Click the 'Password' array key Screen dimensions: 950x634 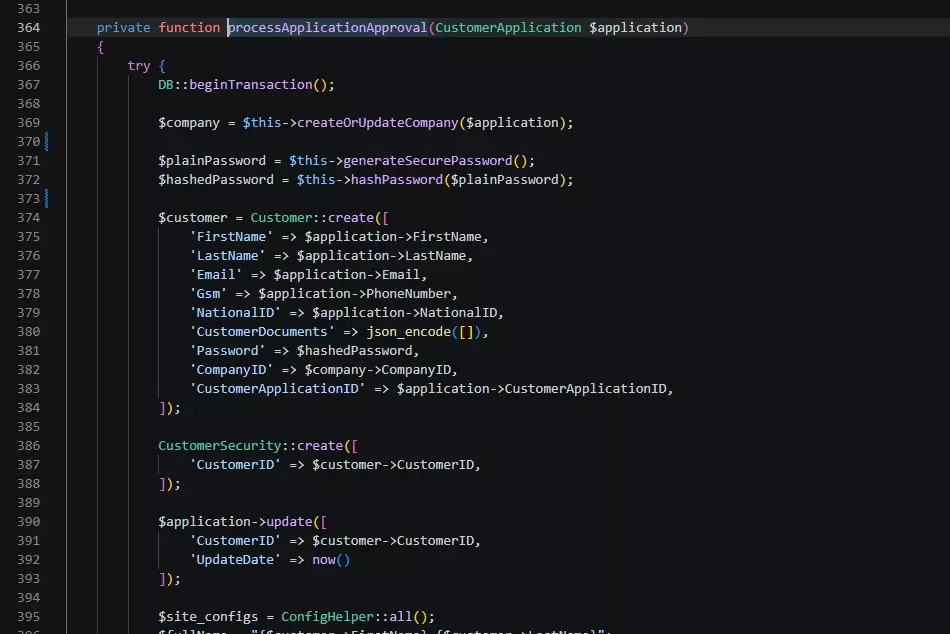click(x=227, y=350)
